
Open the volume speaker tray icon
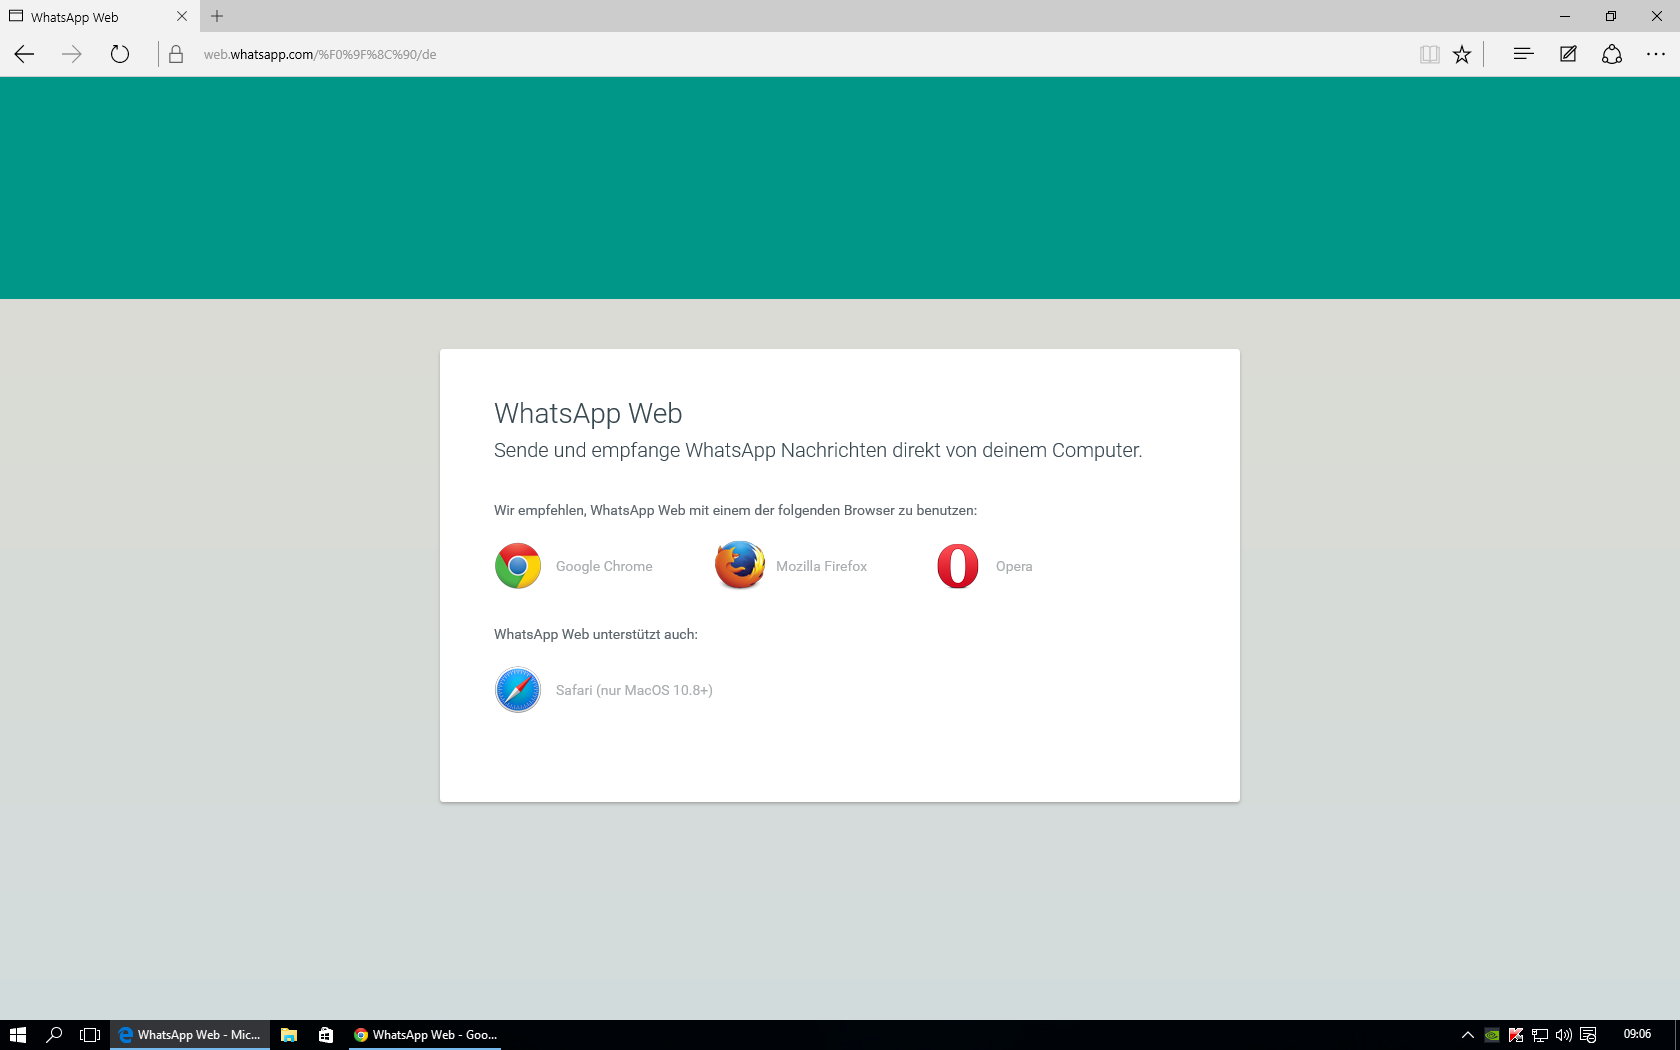(x=1564, y=1035)
